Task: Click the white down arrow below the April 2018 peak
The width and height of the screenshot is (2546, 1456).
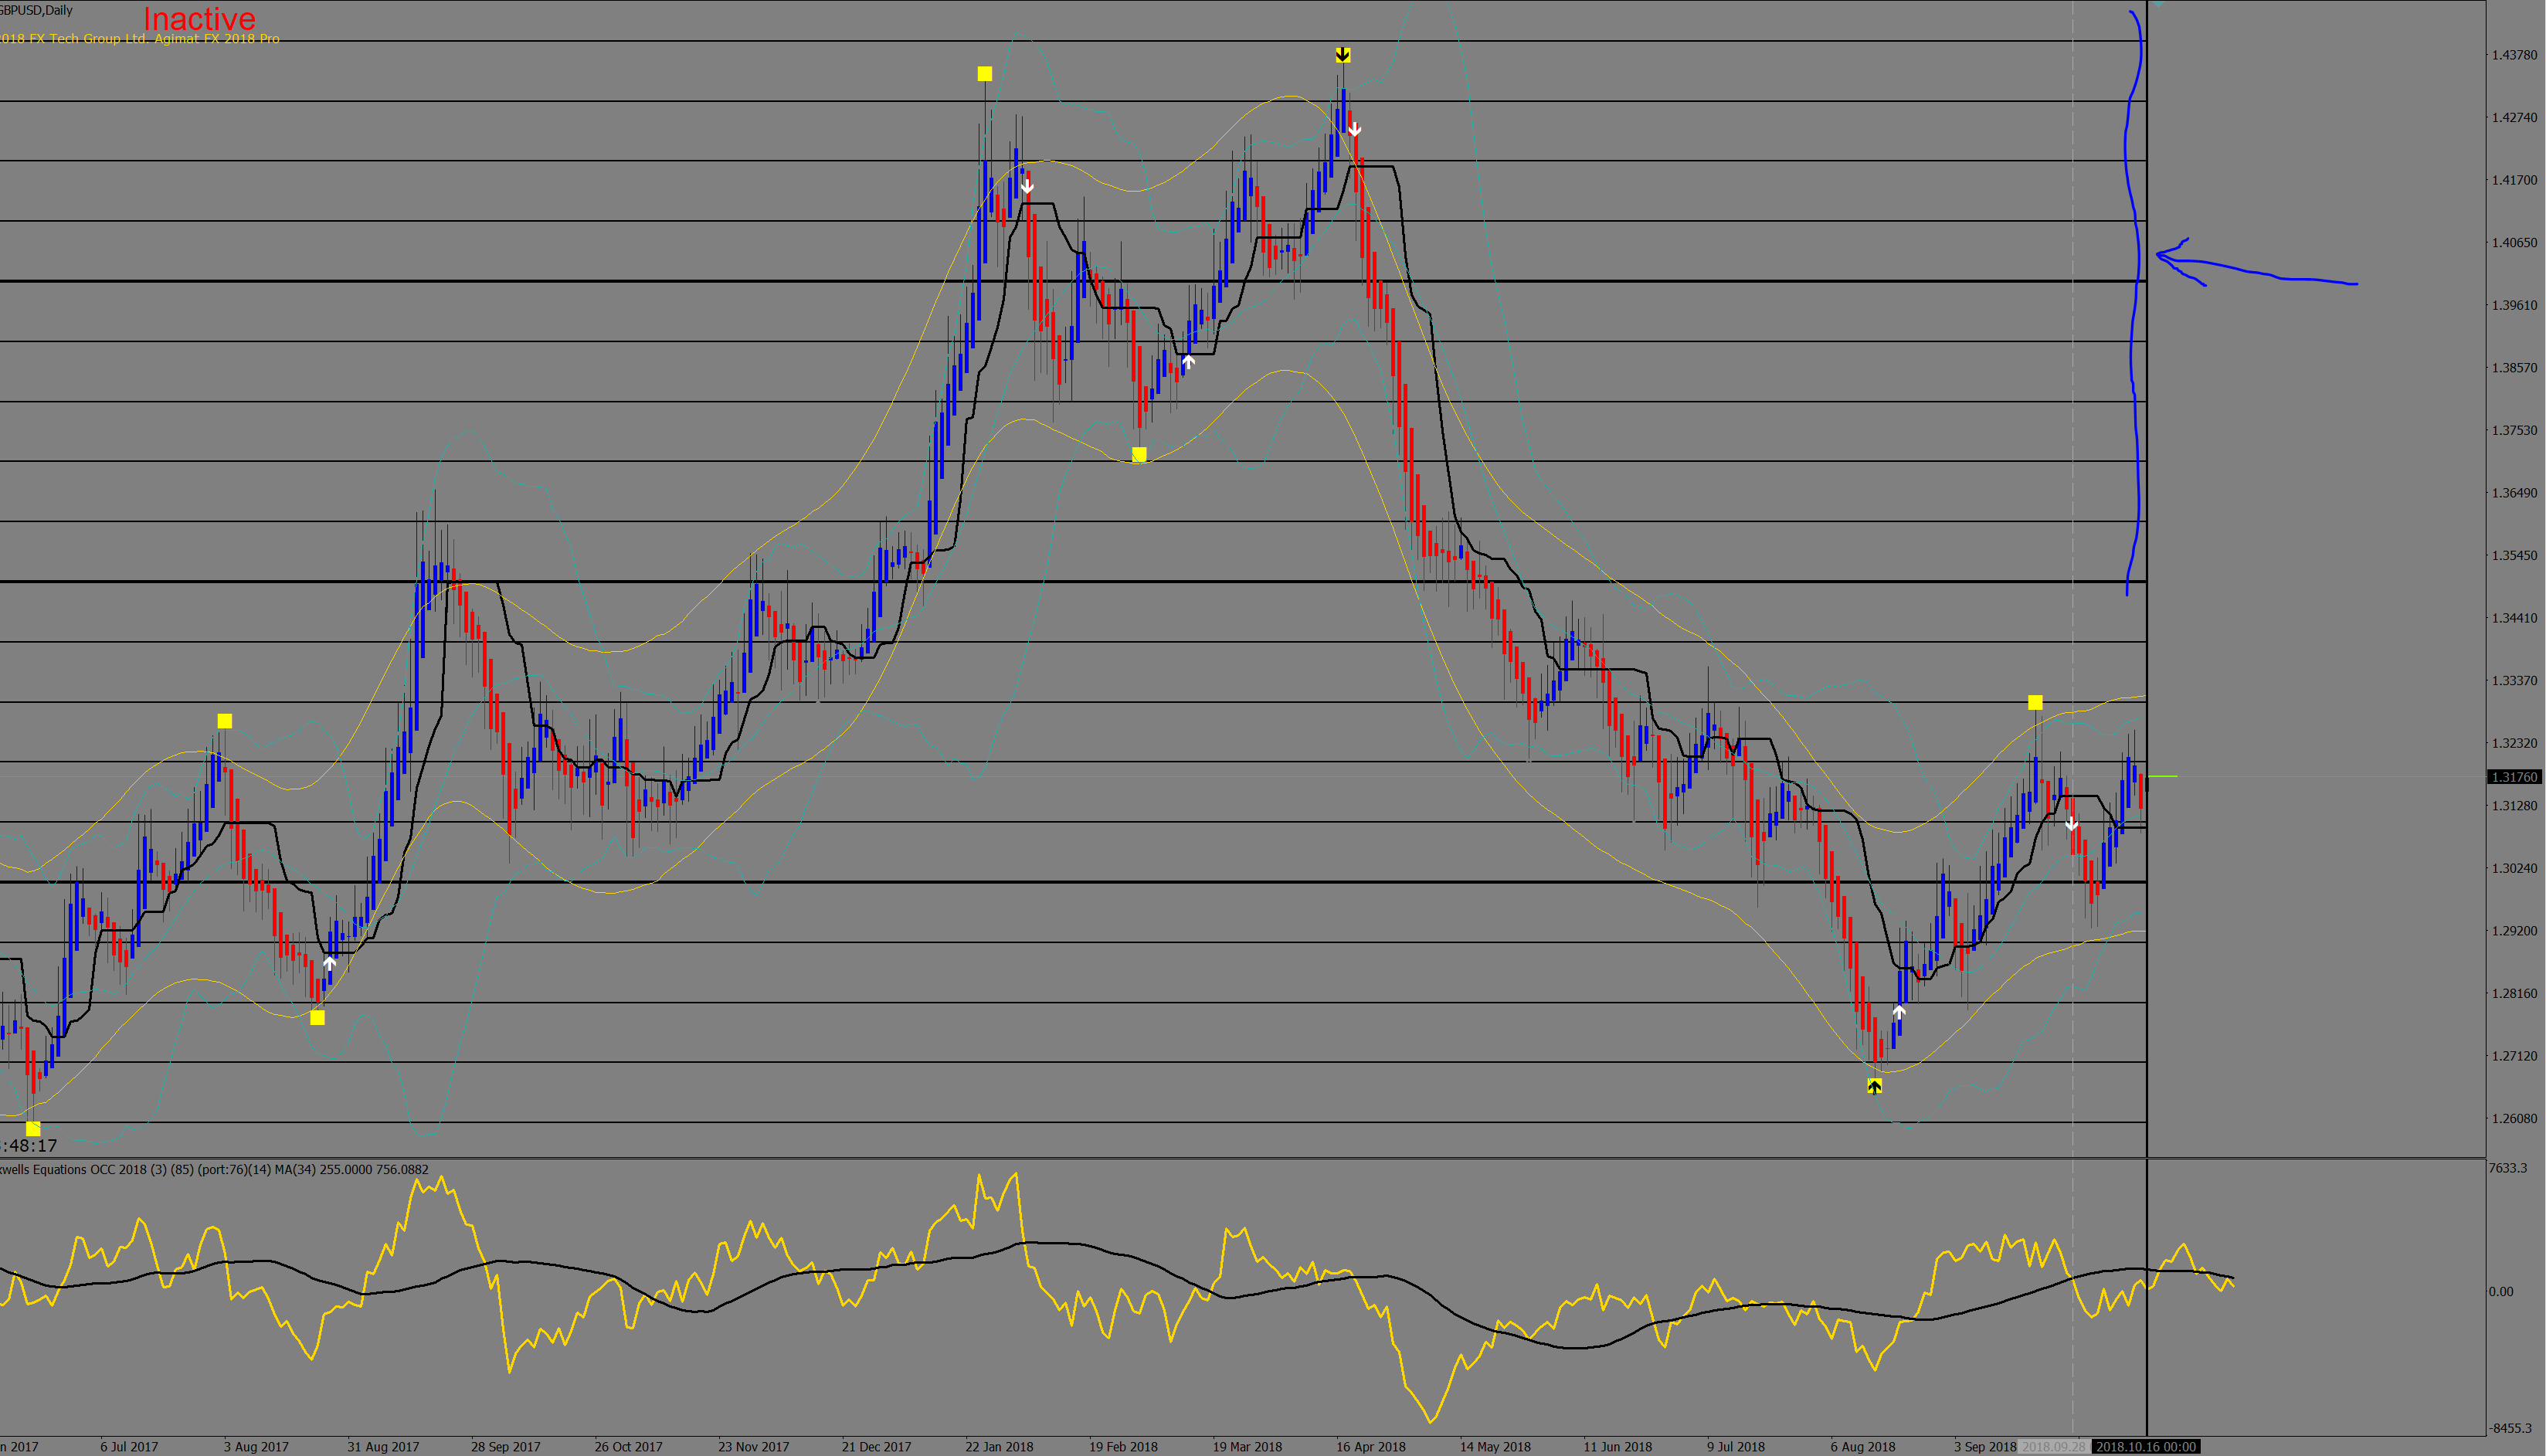Action: point(1354,129)
